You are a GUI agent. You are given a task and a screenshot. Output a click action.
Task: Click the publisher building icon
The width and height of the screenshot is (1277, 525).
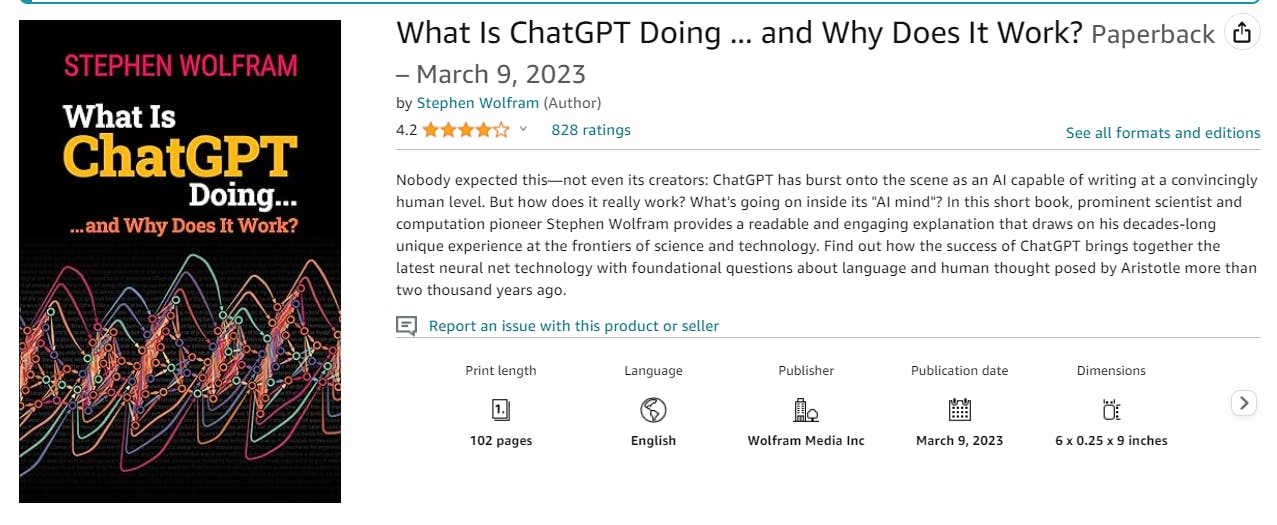click(x=806, y=409)
